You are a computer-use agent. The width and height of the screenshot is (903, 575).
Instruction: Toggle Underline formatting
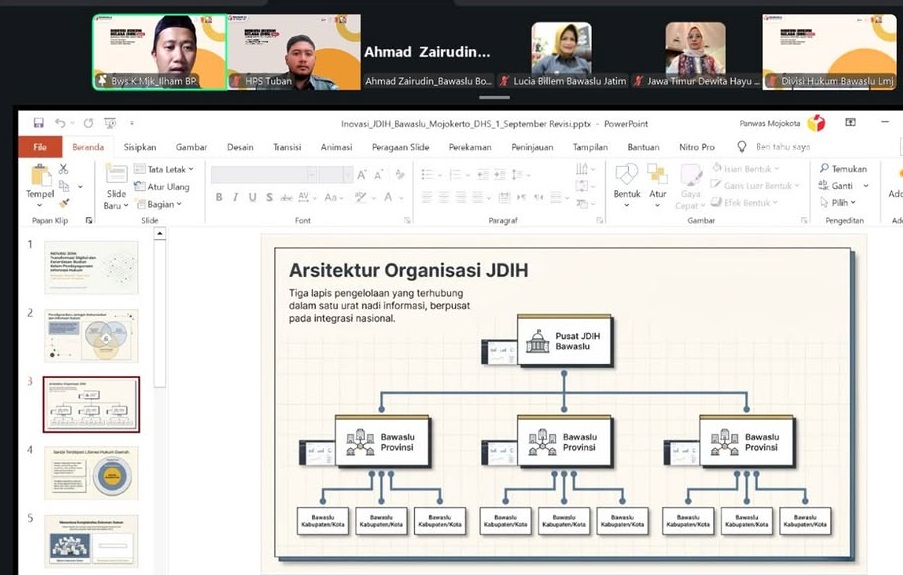tap(252, 198)
